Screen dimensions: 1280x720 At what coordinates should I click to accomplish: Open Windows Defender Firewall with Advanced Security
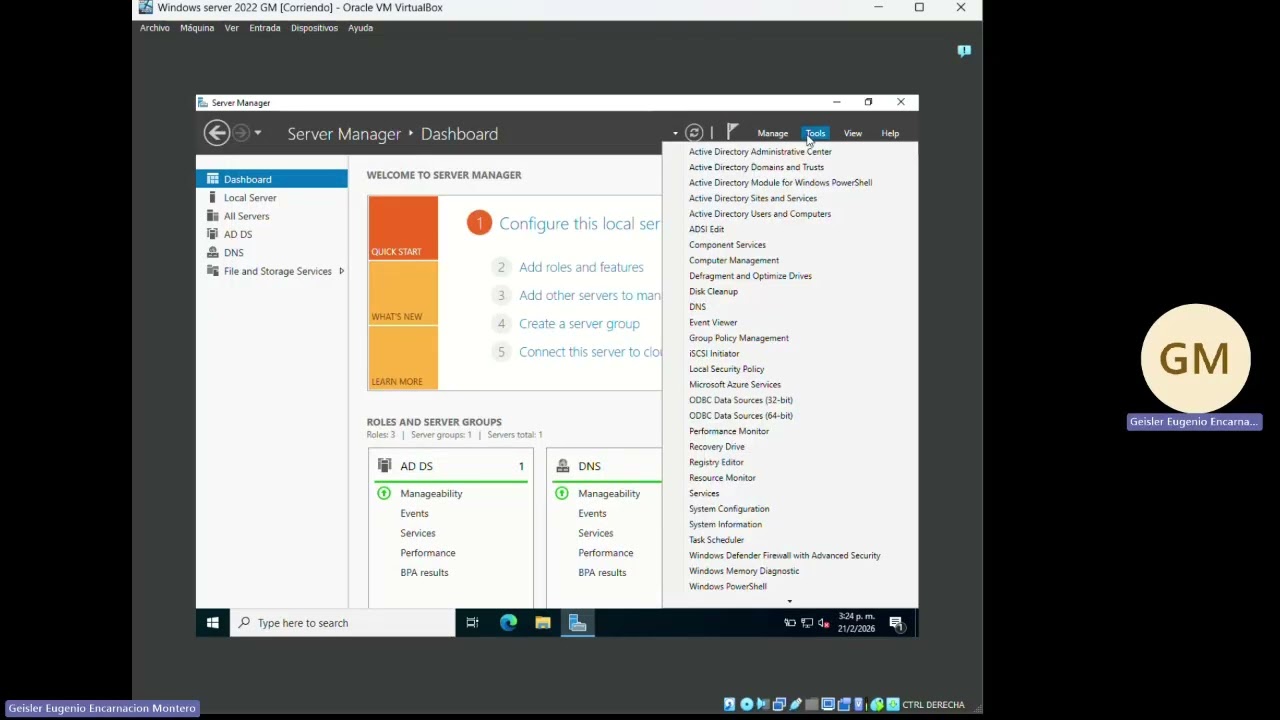[x=785, y=555]
